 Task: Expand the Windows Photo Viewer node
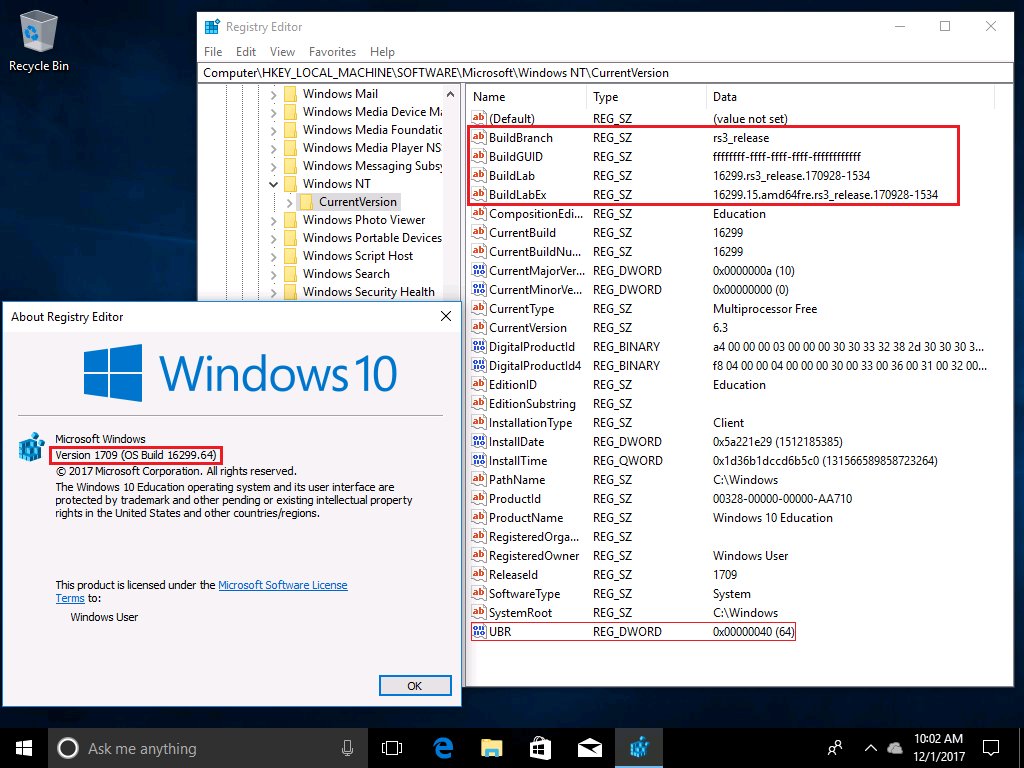click(x=273, y=221)
